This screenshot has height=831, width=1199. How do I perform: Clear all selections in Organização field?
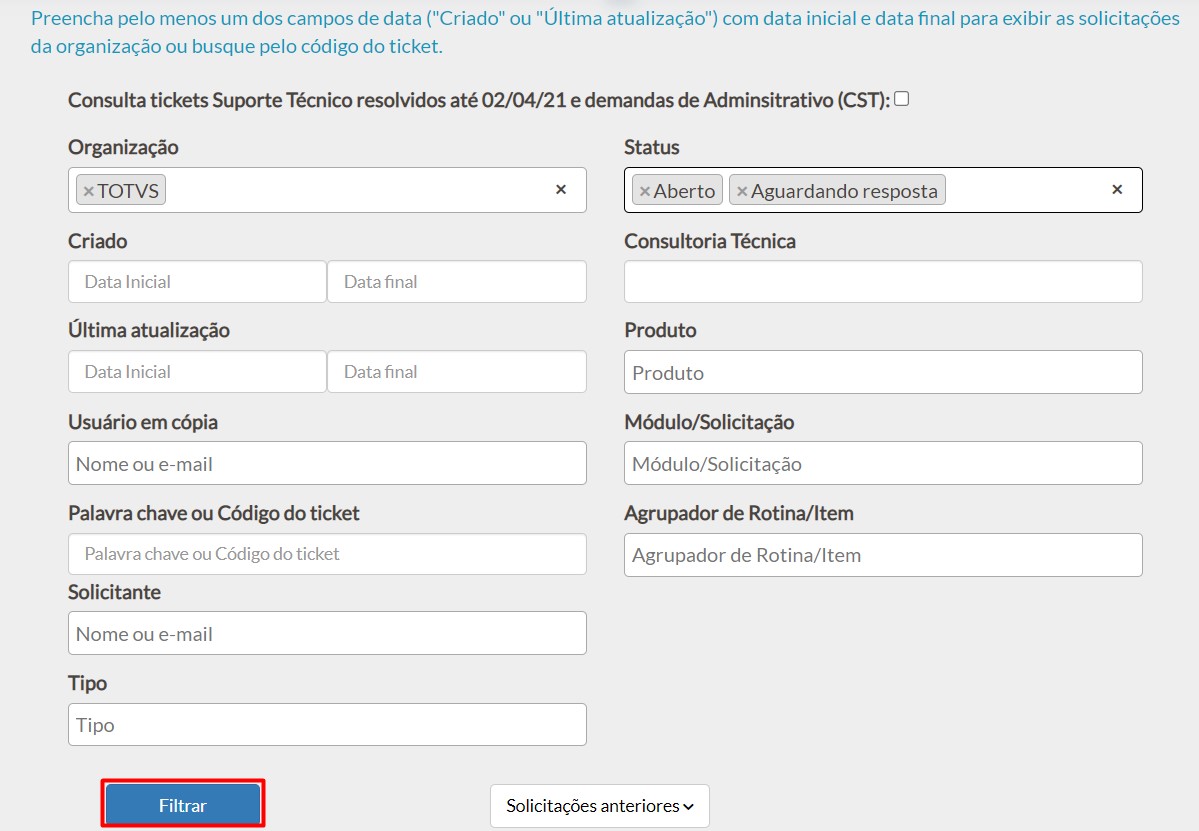pos(561,190)
